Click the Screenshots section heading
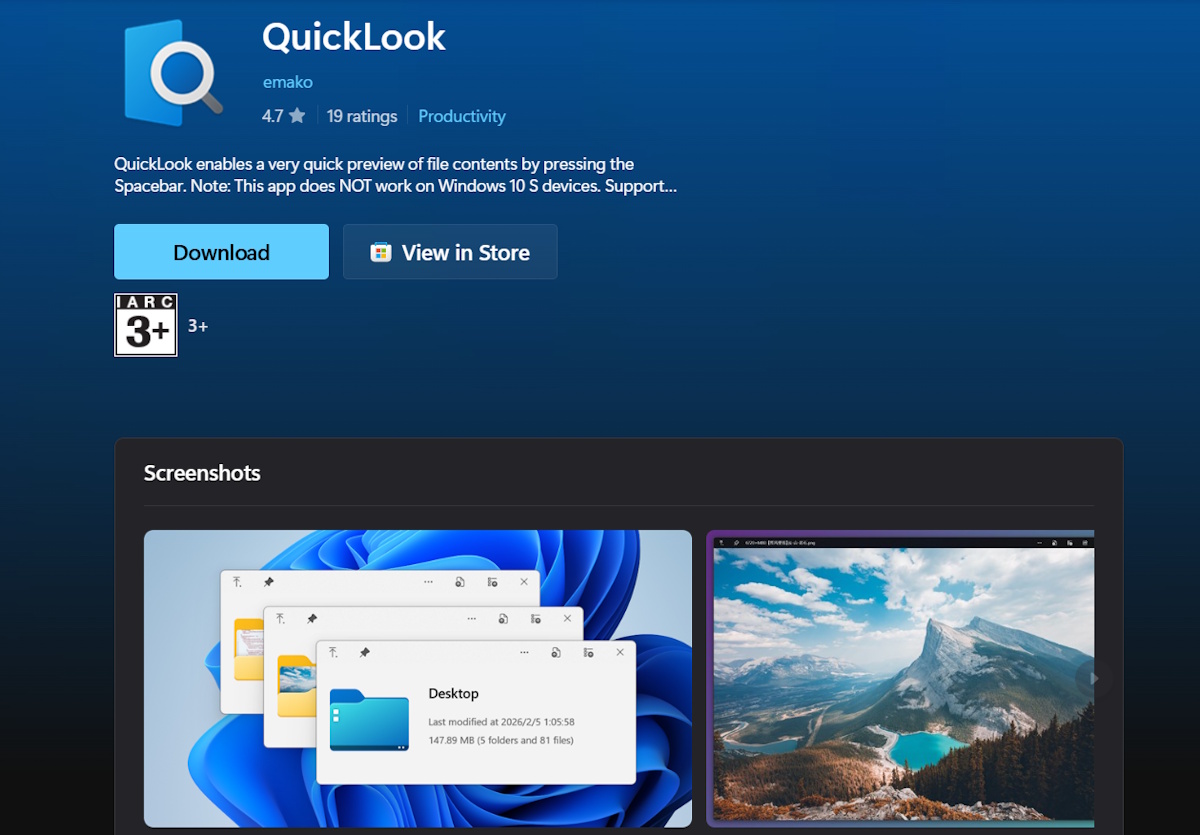This screenshot has width=1200, height=835. 202,473
